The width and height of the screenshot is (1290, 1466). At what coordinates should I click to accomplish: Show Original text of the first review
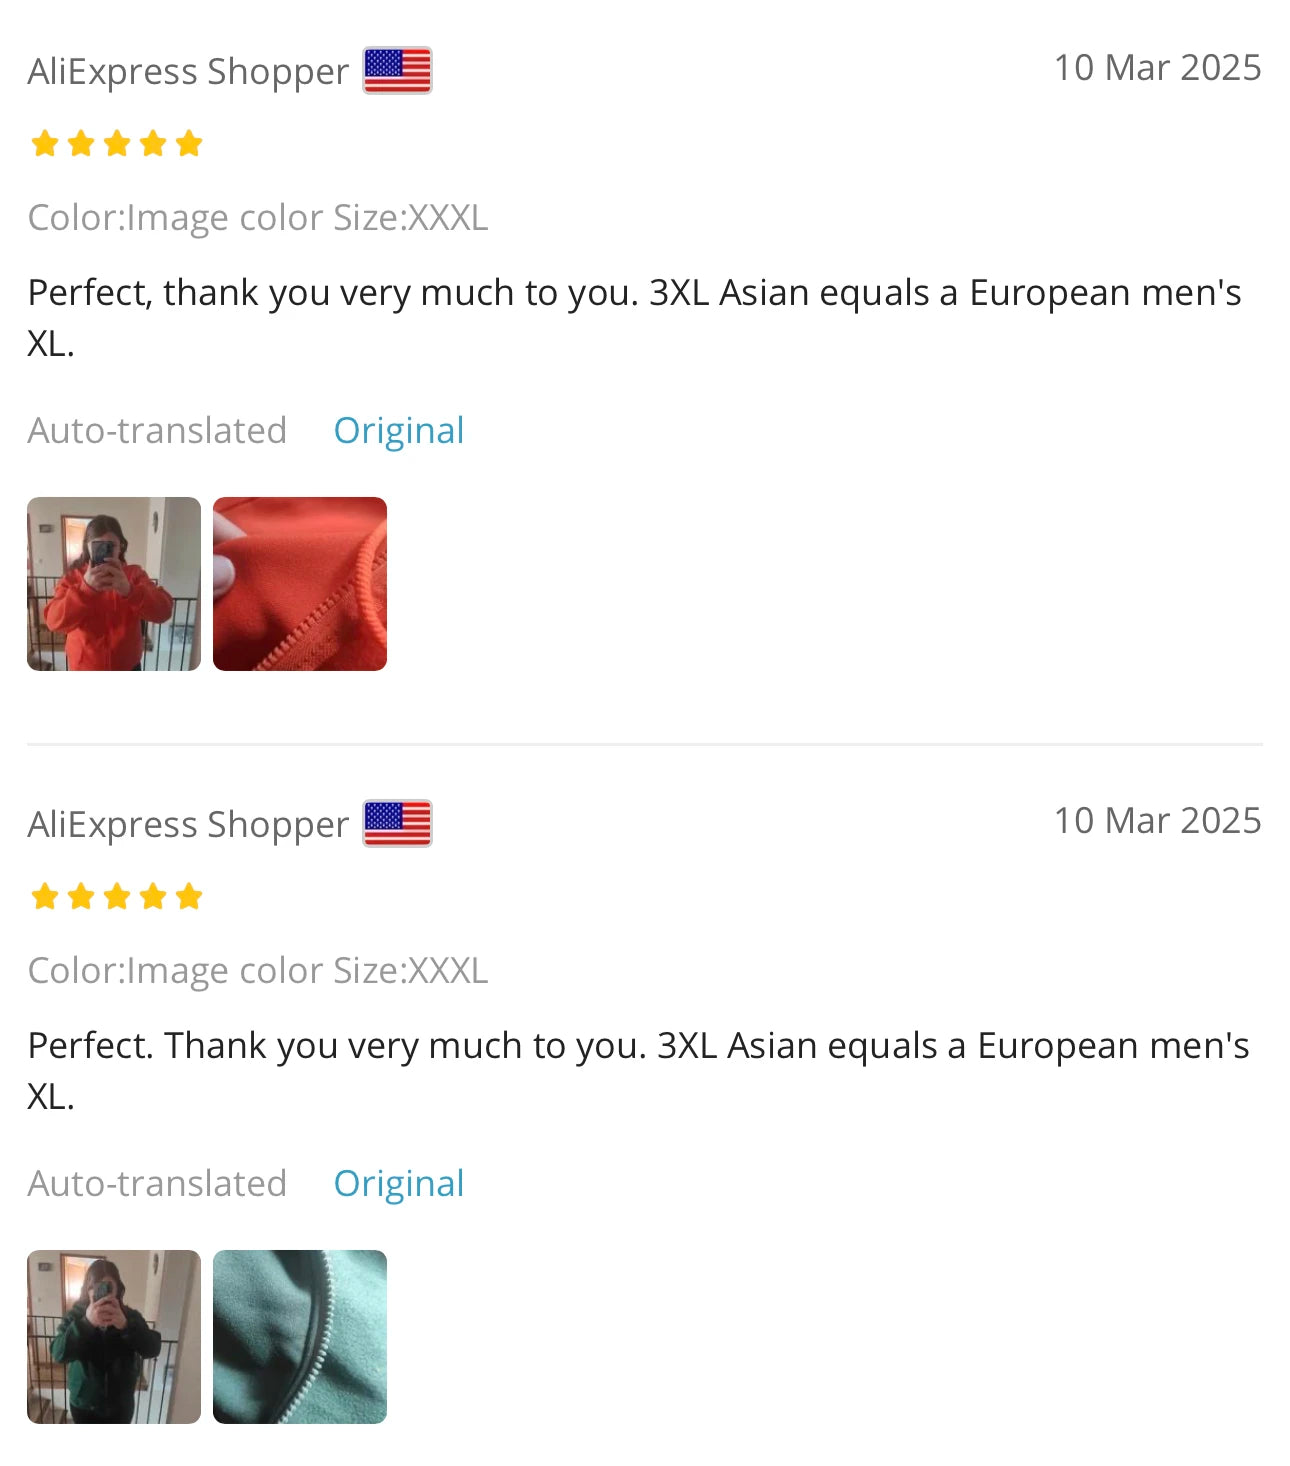399,431
